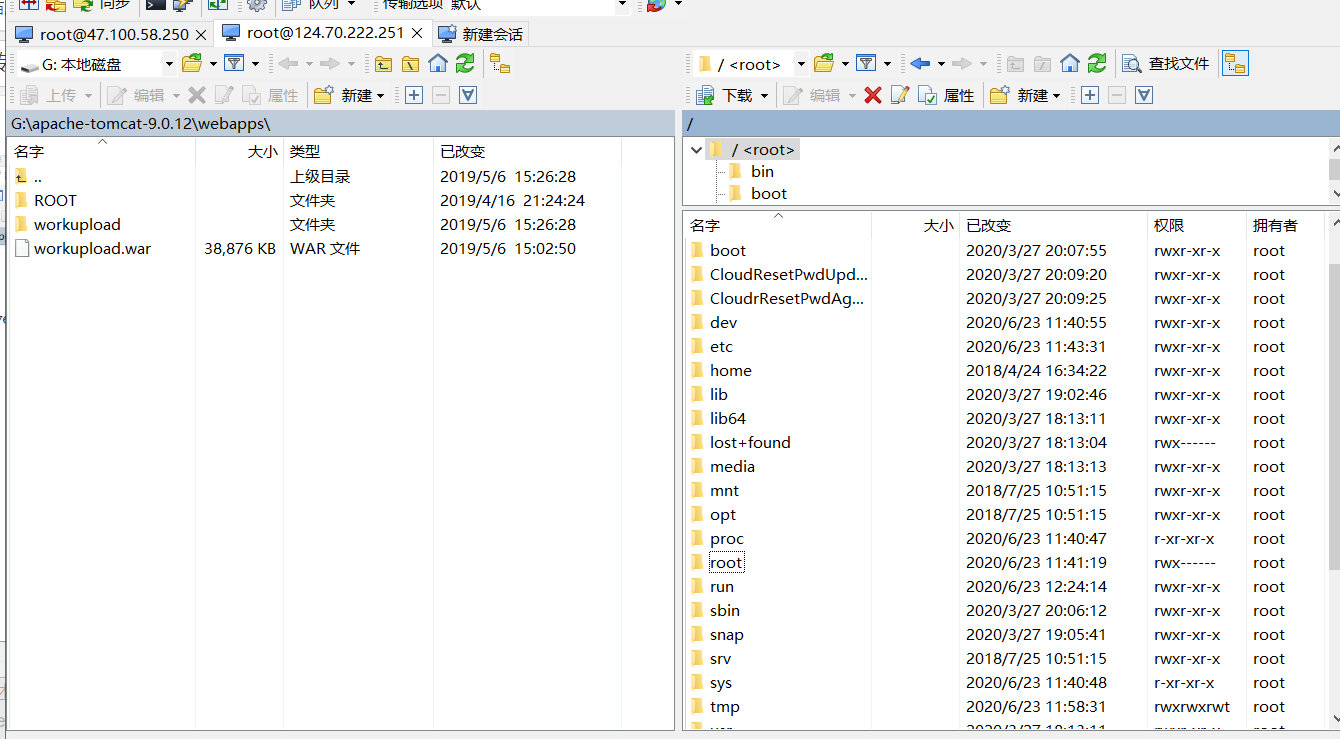Go to root directory in local panel

[x=411, y=64]
